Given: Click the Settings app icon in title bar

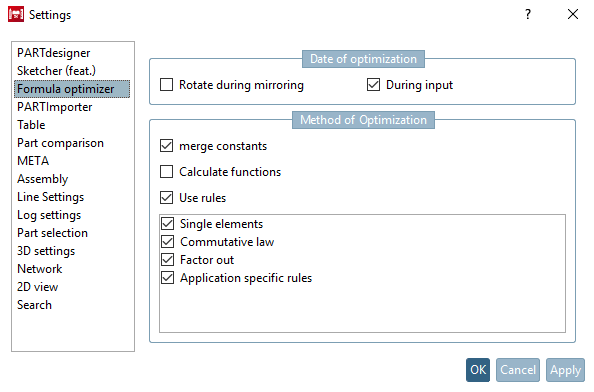Looking at the screenshot, I should click(x=16, y=14).
